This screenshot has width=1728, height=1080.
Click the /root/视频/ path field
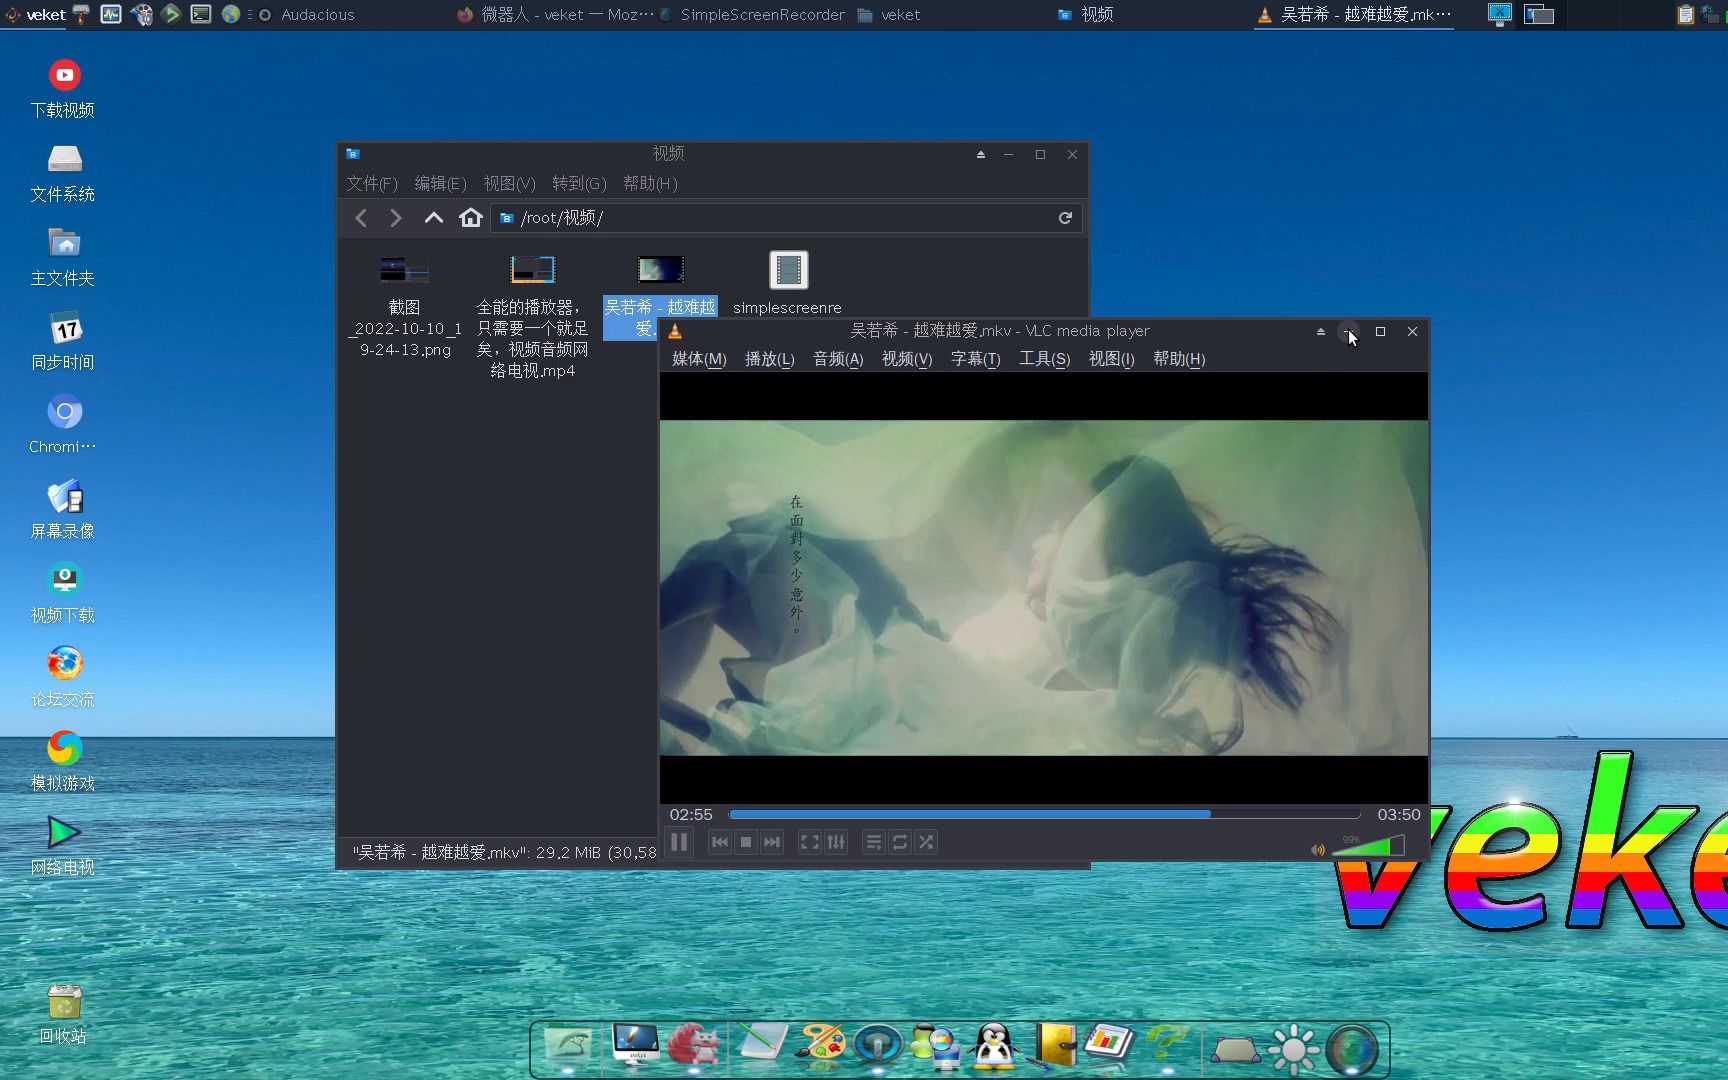(786, 218)
